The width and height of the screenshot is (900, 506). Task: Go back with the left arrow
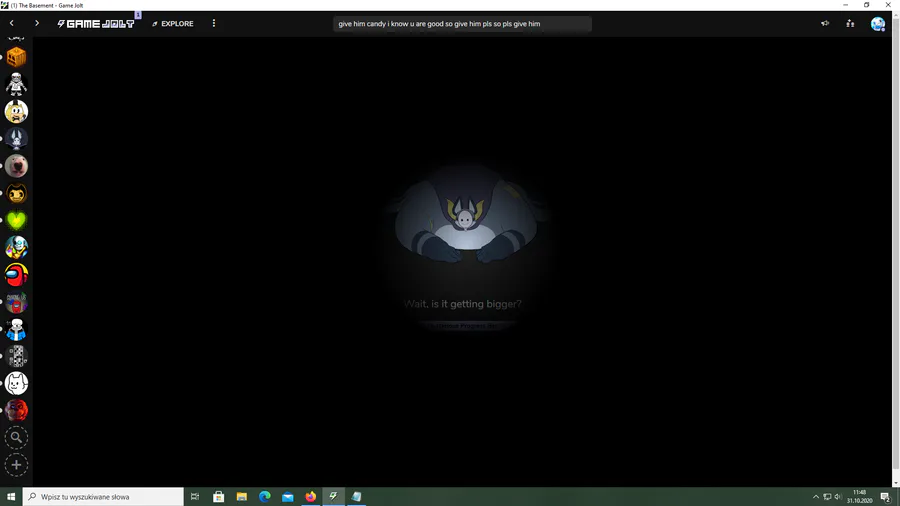11,24
